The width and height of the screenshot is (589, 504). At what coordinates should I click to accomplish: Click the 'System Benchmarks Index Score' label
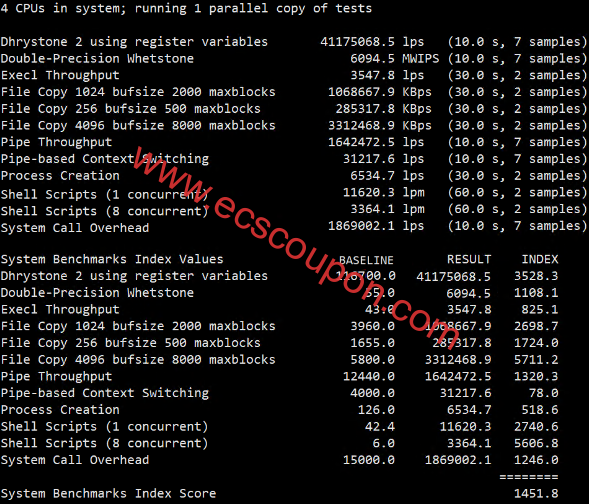pyautogui.click(x=108, y=493)
